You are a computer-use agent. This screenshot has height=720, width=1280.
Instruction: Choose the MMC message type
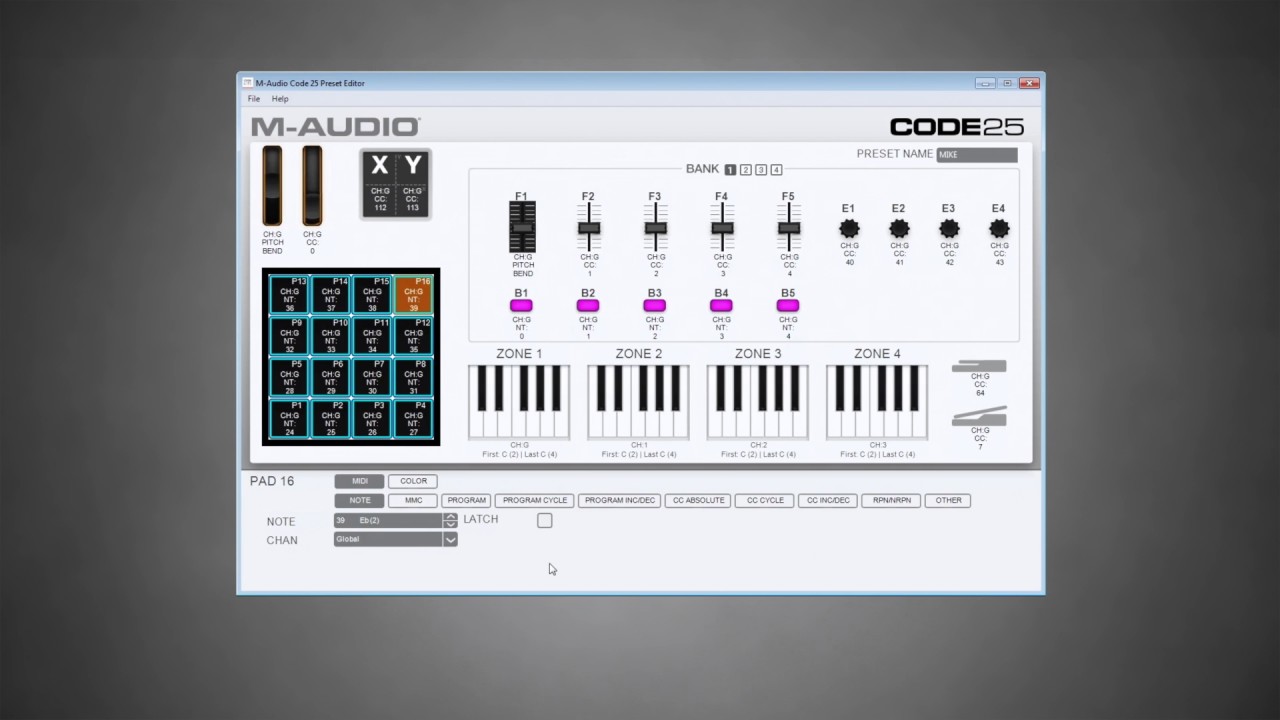click(413, 500)
